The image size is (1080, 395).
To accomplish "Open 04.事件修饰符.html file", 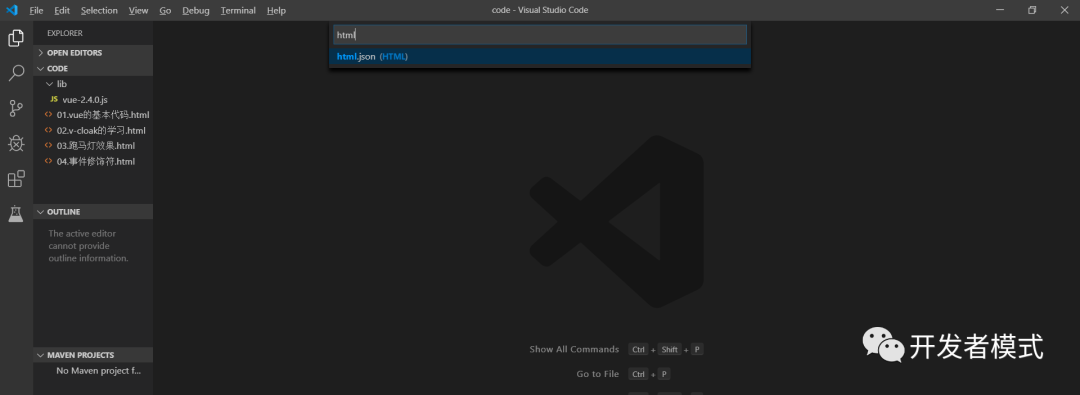I will pyautogui.click(x=93, y=161).
